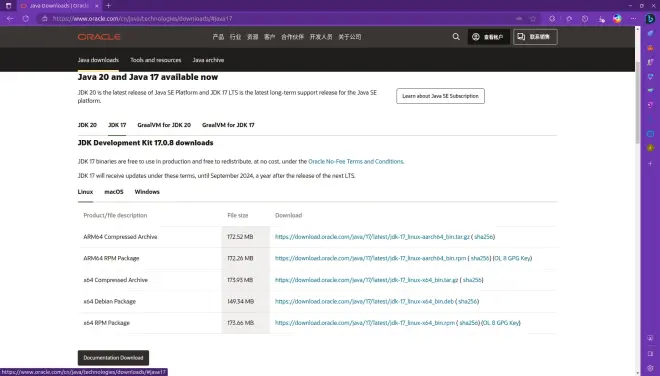Viewport: 660px width, 376px height.
Task: Add page to favorites star icon
Action: [533, 19]
